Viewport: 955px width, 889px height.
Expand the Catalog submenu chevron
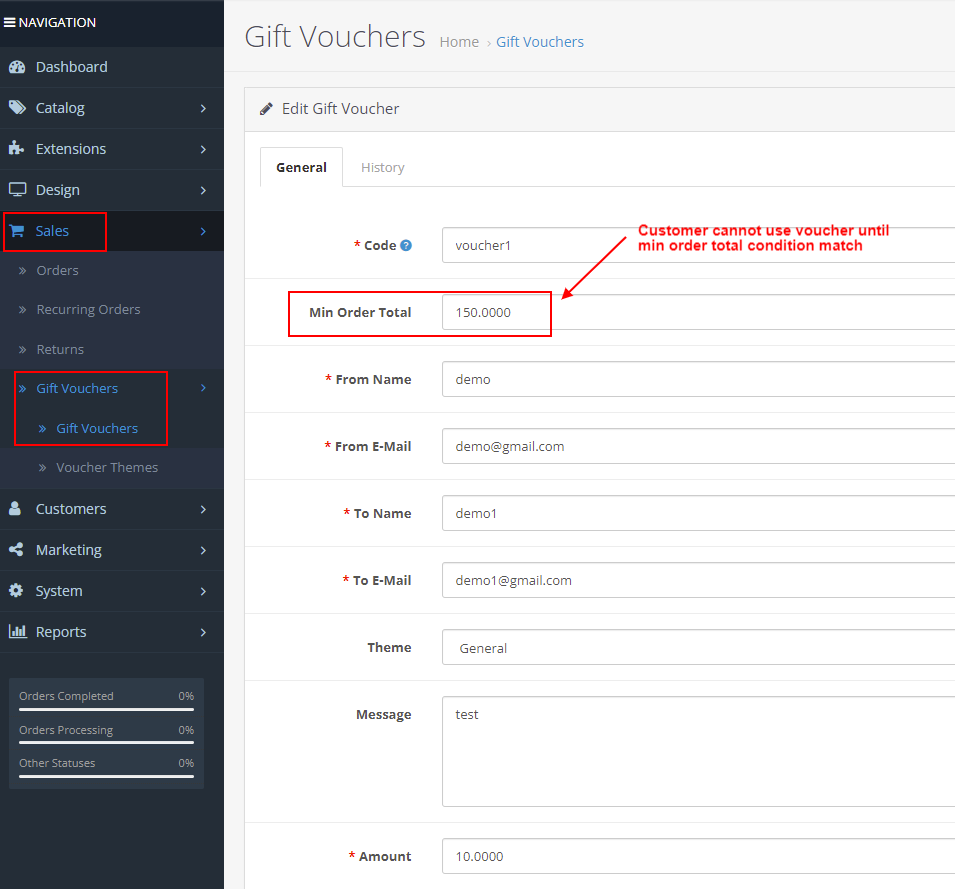pos(203,107)
